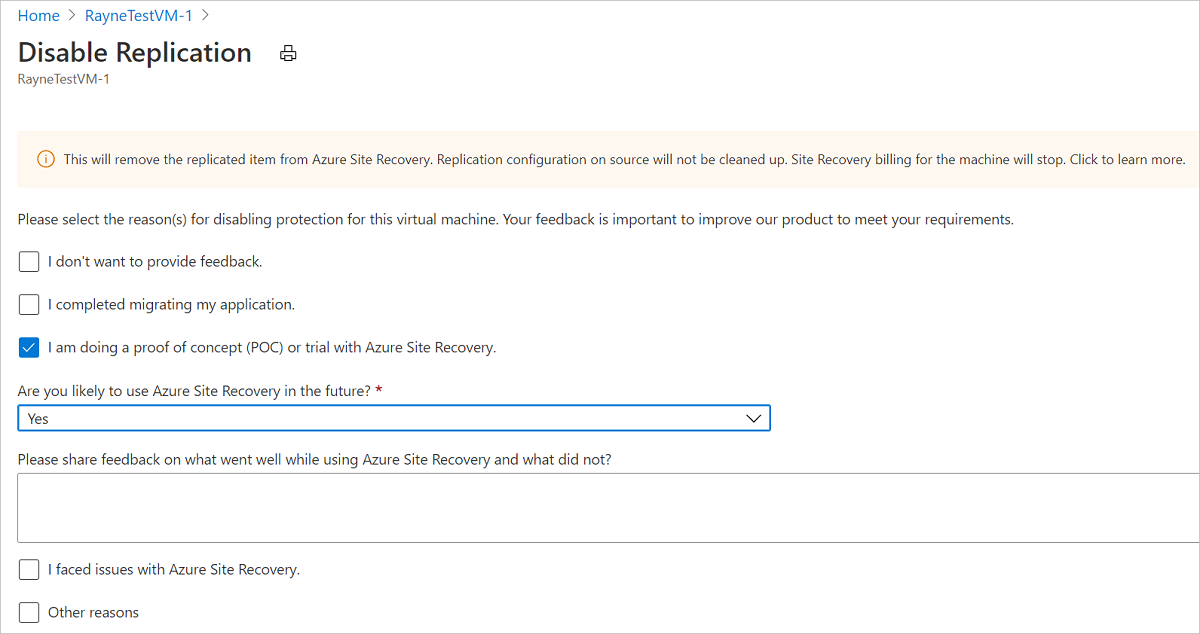The image size is (1200, 634).
Task: Expand the "Are you likely to use" combo box
Action: pos(394,418)
